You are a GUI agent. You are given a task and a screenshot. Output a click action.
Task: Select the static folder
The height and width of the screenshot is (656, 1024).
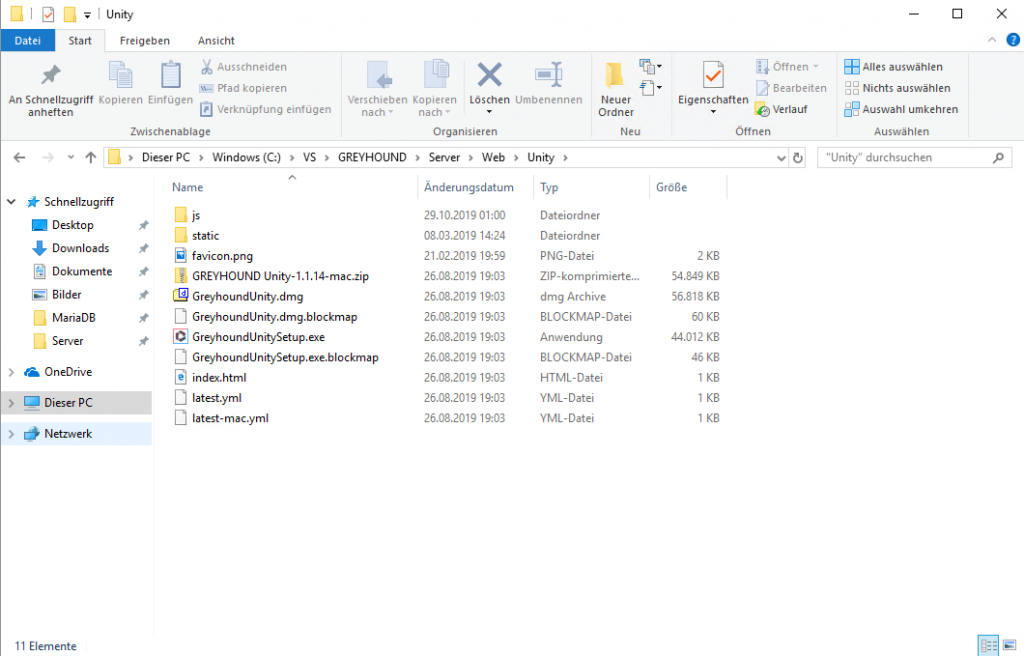tap(205, 235)
